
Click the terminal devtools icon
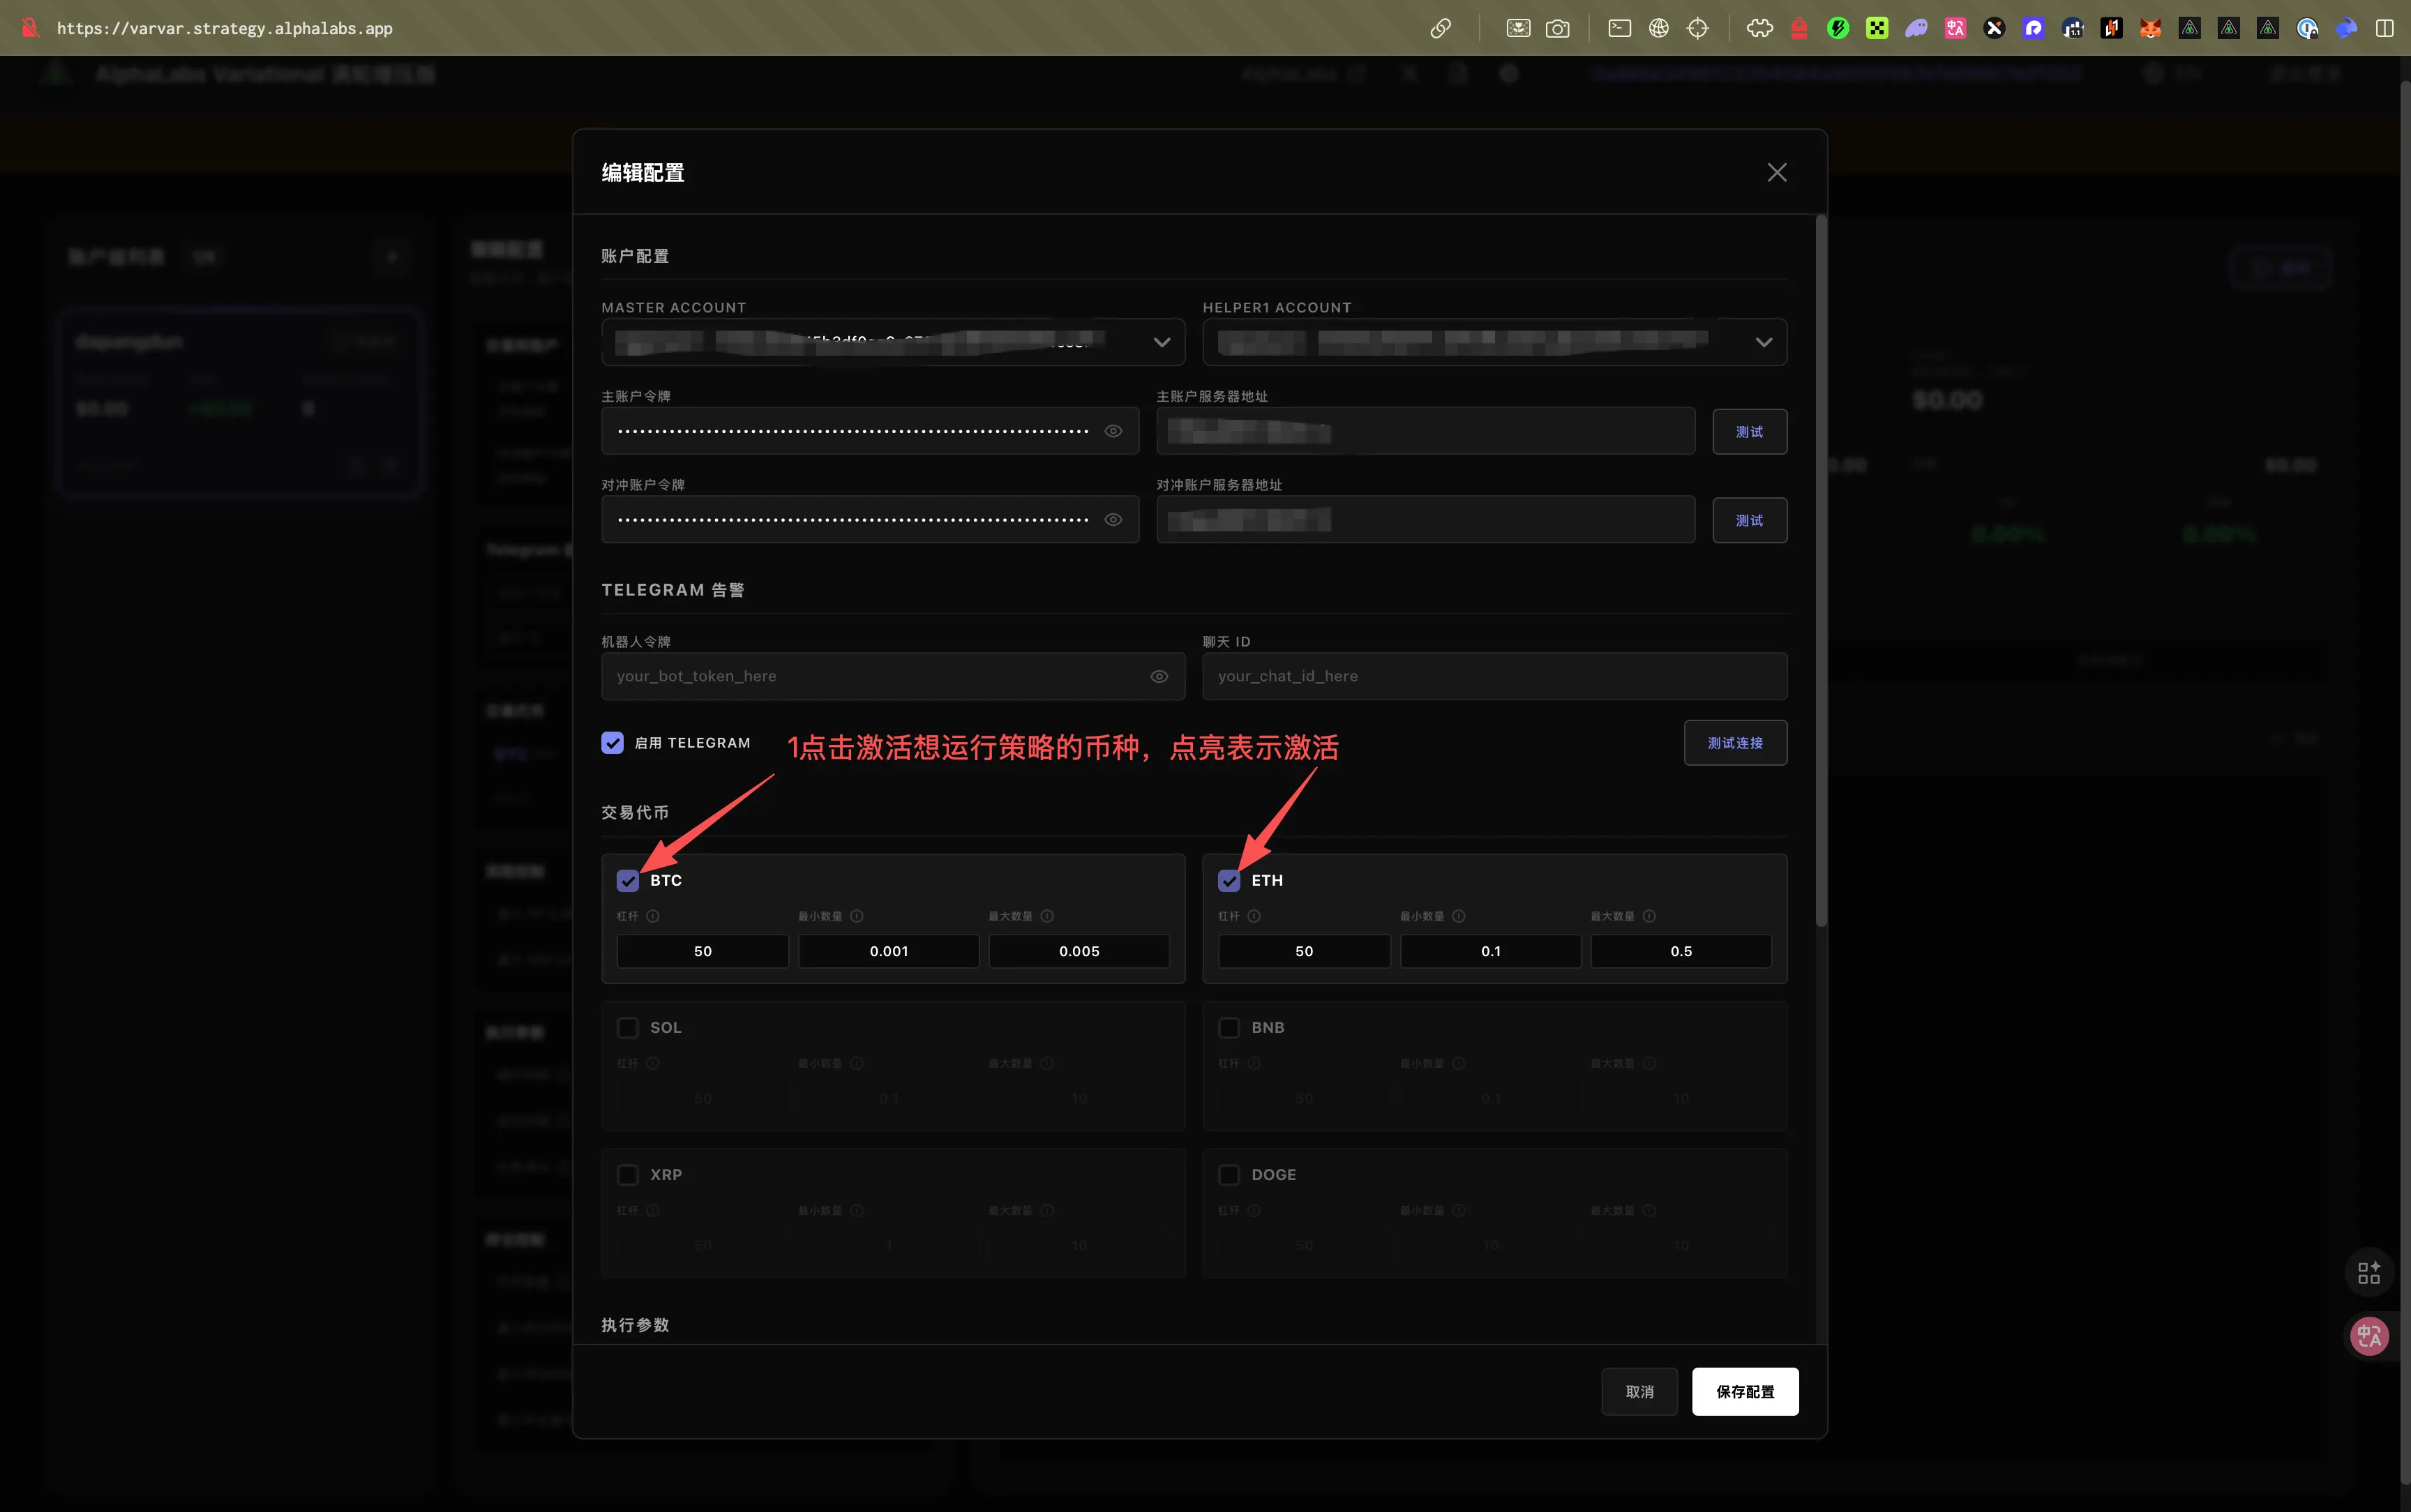[1619, 28]
